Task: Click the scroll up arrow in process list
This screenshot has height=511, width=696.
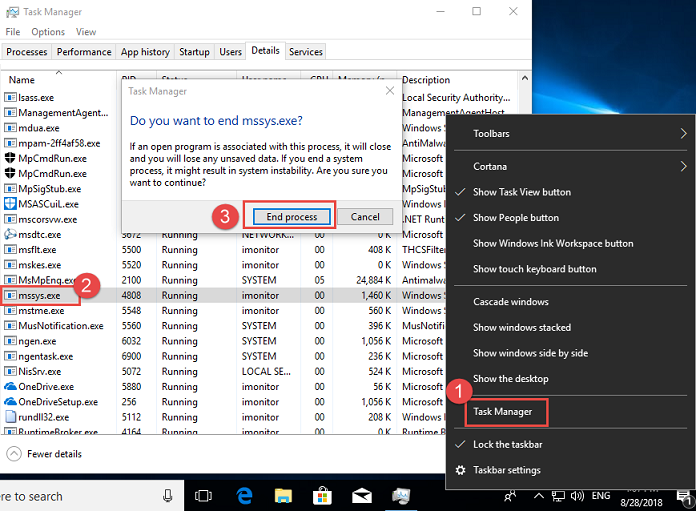Action: 525,78
